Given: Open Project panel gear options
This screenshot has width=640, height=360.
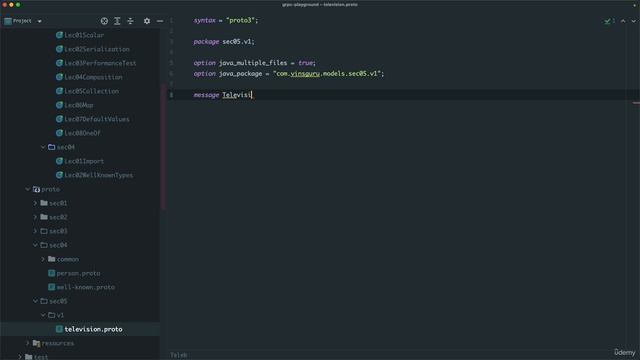Looking at the screenshot, I should coord(147,21).
